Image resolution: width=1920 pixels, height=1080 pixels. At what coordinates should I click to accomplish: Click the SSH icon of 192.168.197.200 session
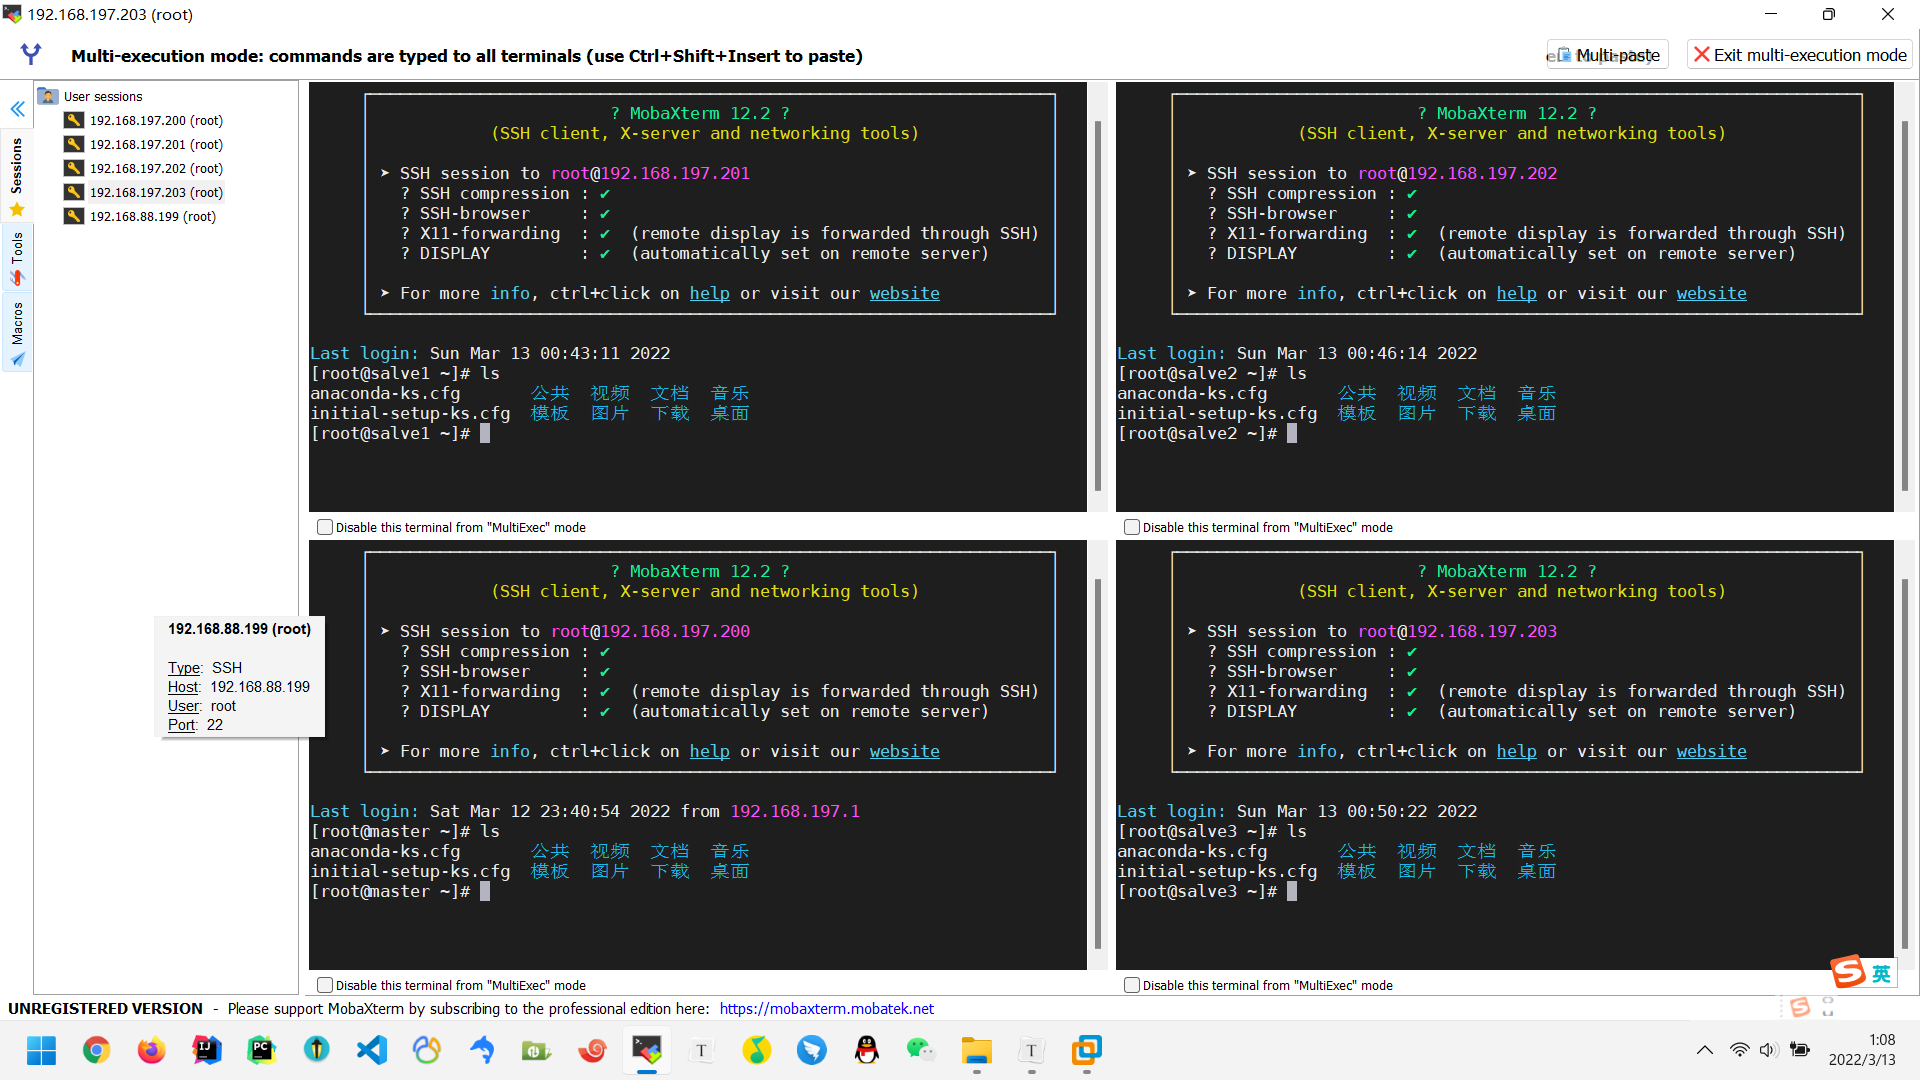coord(74,120)
